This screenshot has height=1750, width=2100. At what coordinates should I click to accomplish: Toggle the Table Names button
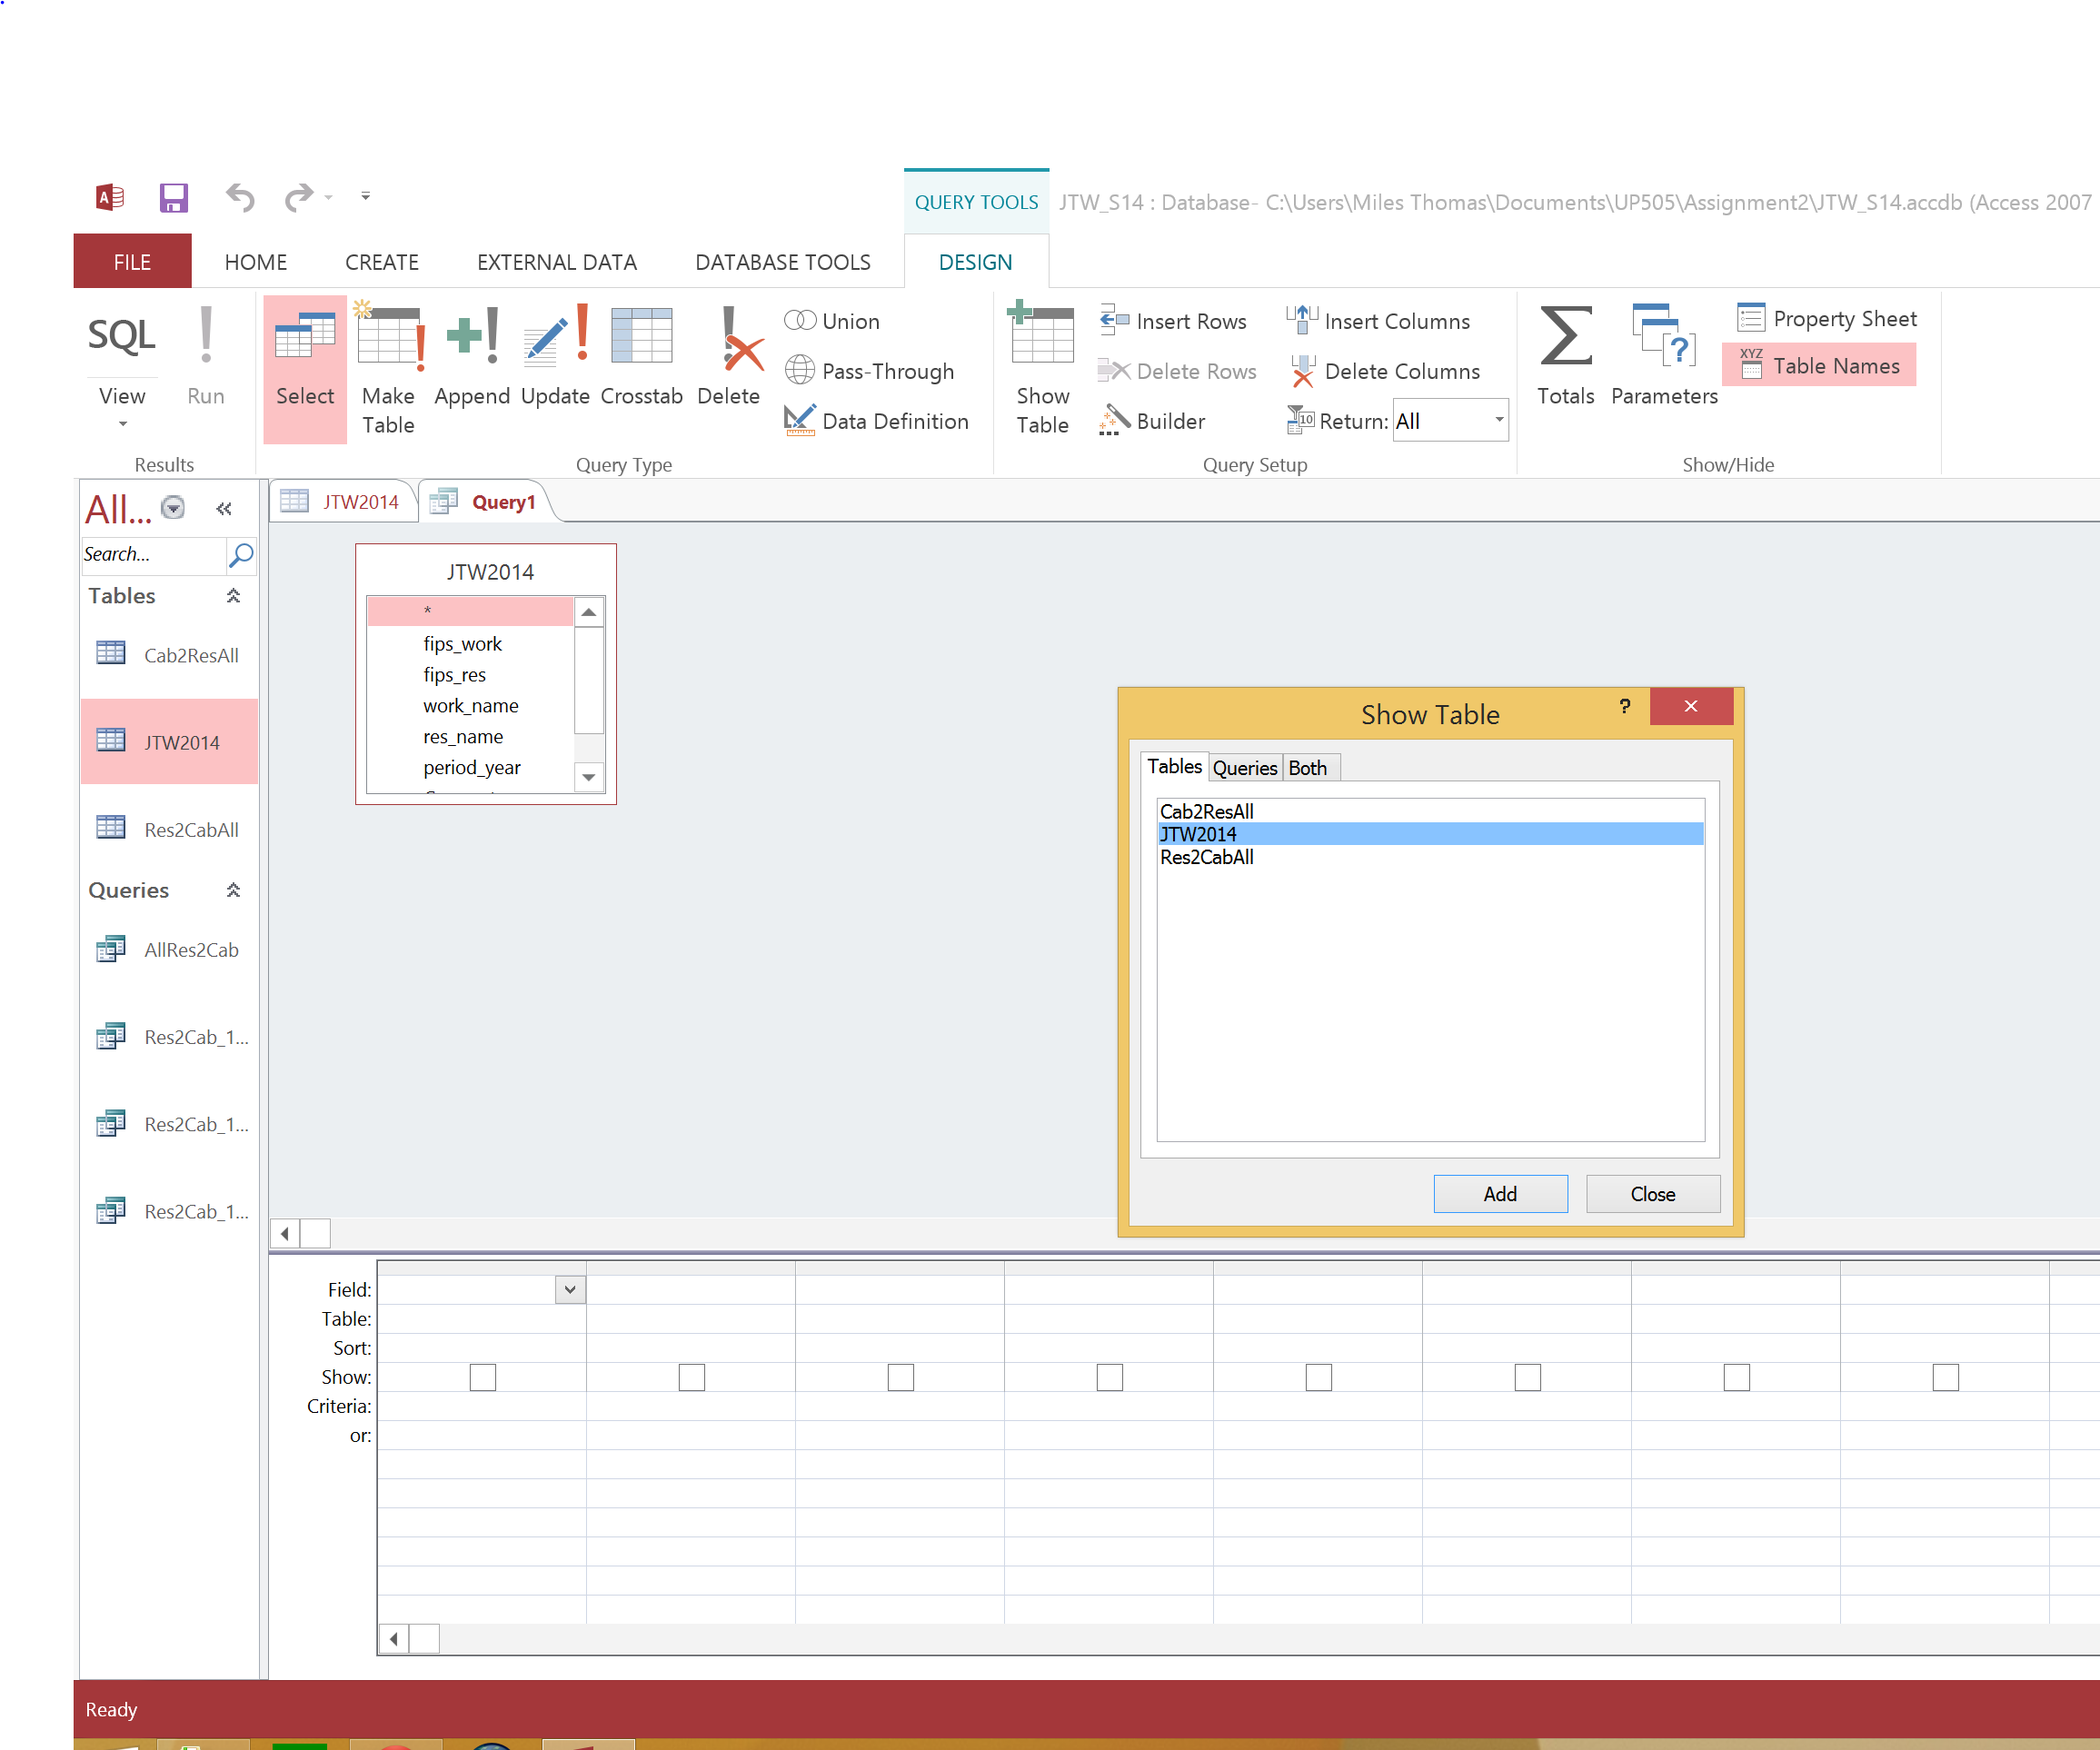tap(1818, 366)
